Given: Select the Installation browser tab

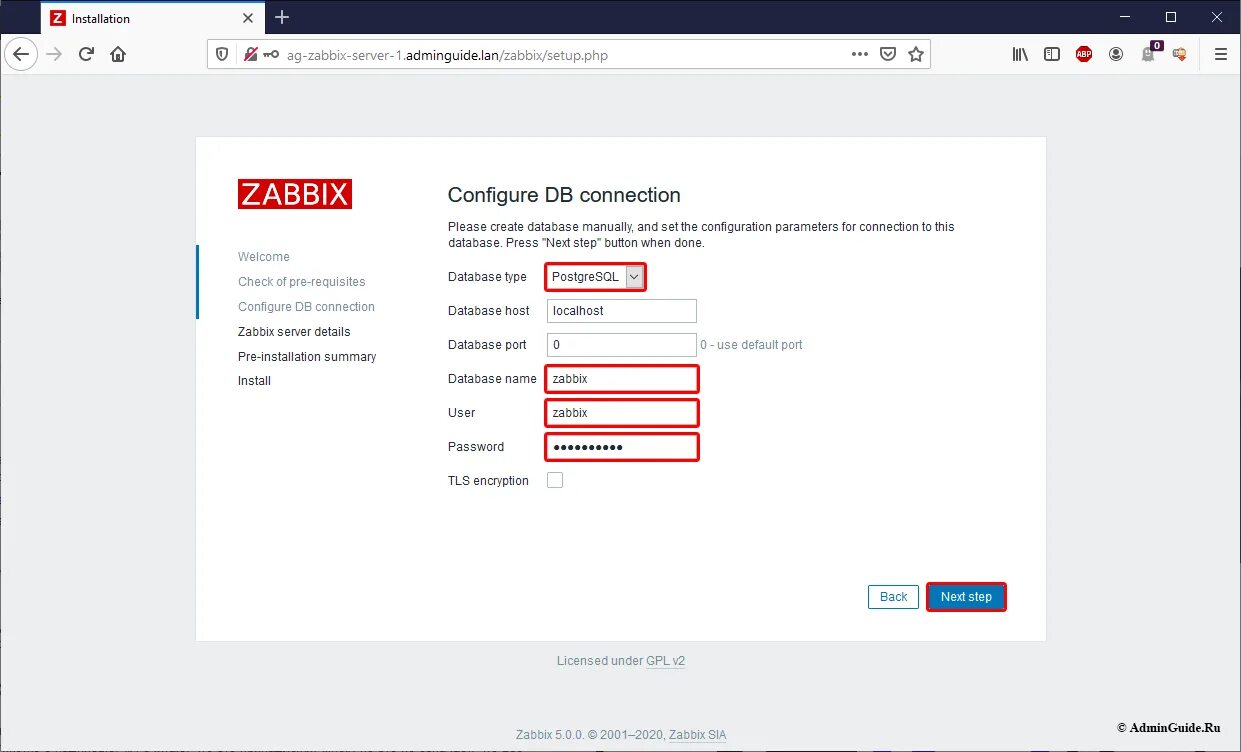Looking at the screenshot, I should [153, 18].
